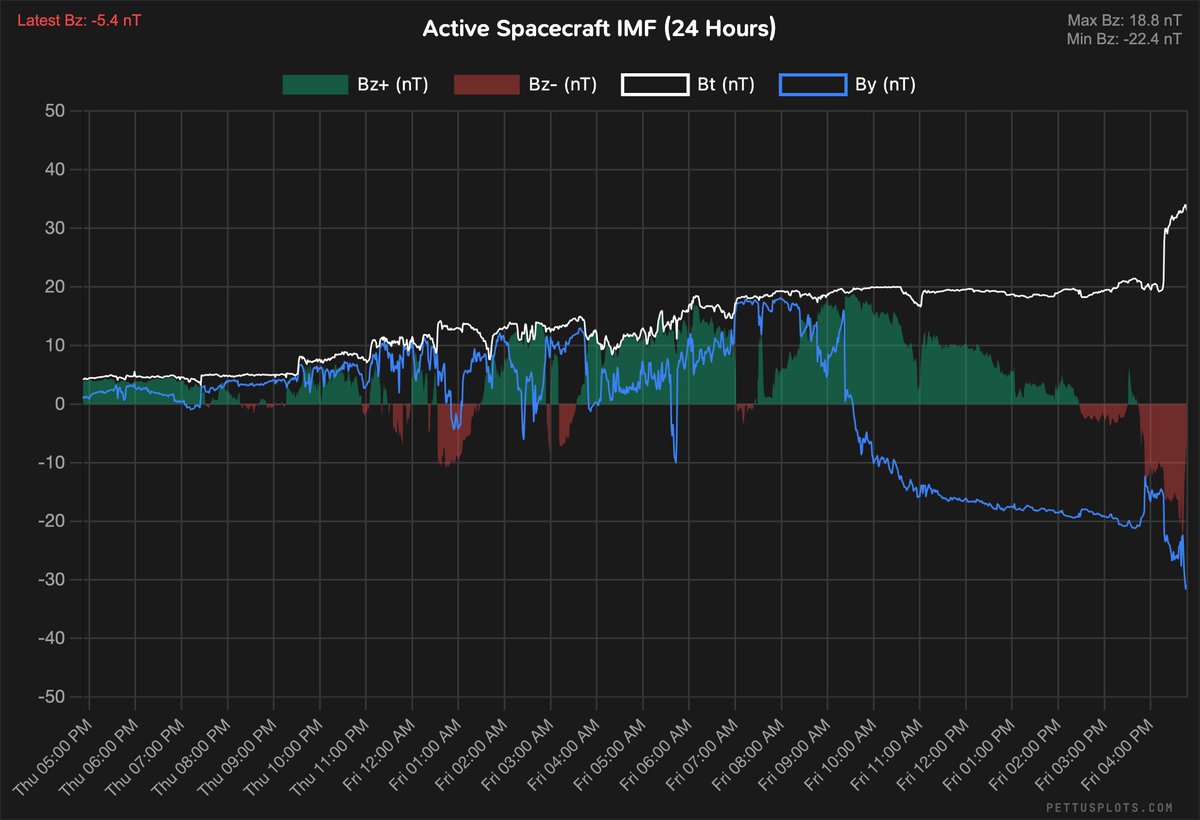Click the Max Bz: 18.8 nT value
The height and width of the screenshot is (820, 1200).
pos(1125,18)
